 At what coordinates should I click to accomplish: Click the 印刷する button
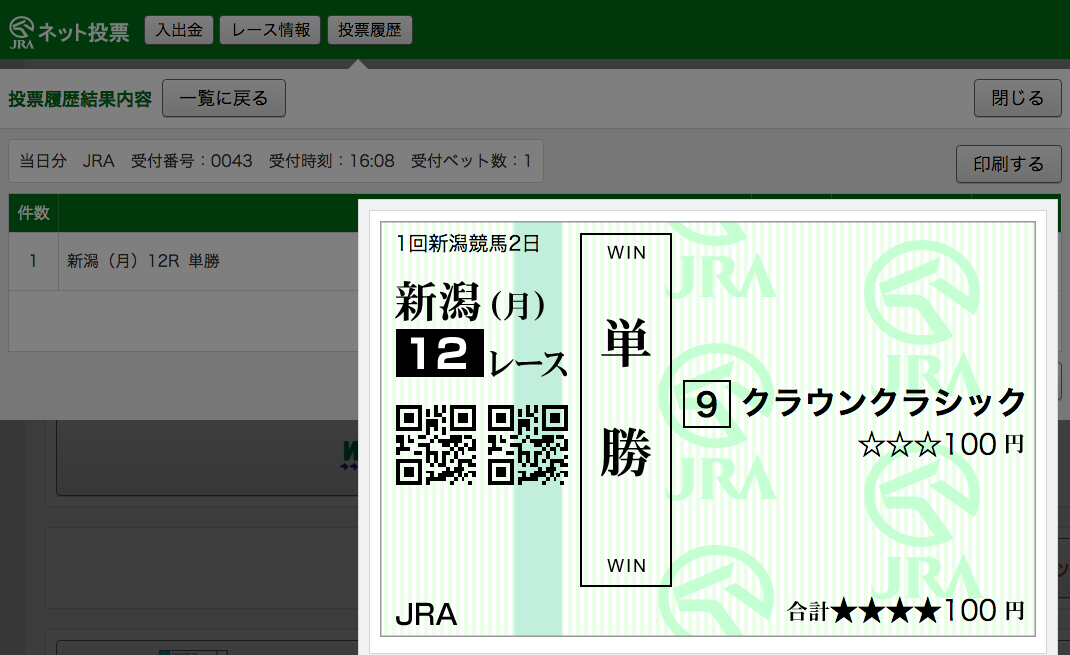click(1009, 164)
